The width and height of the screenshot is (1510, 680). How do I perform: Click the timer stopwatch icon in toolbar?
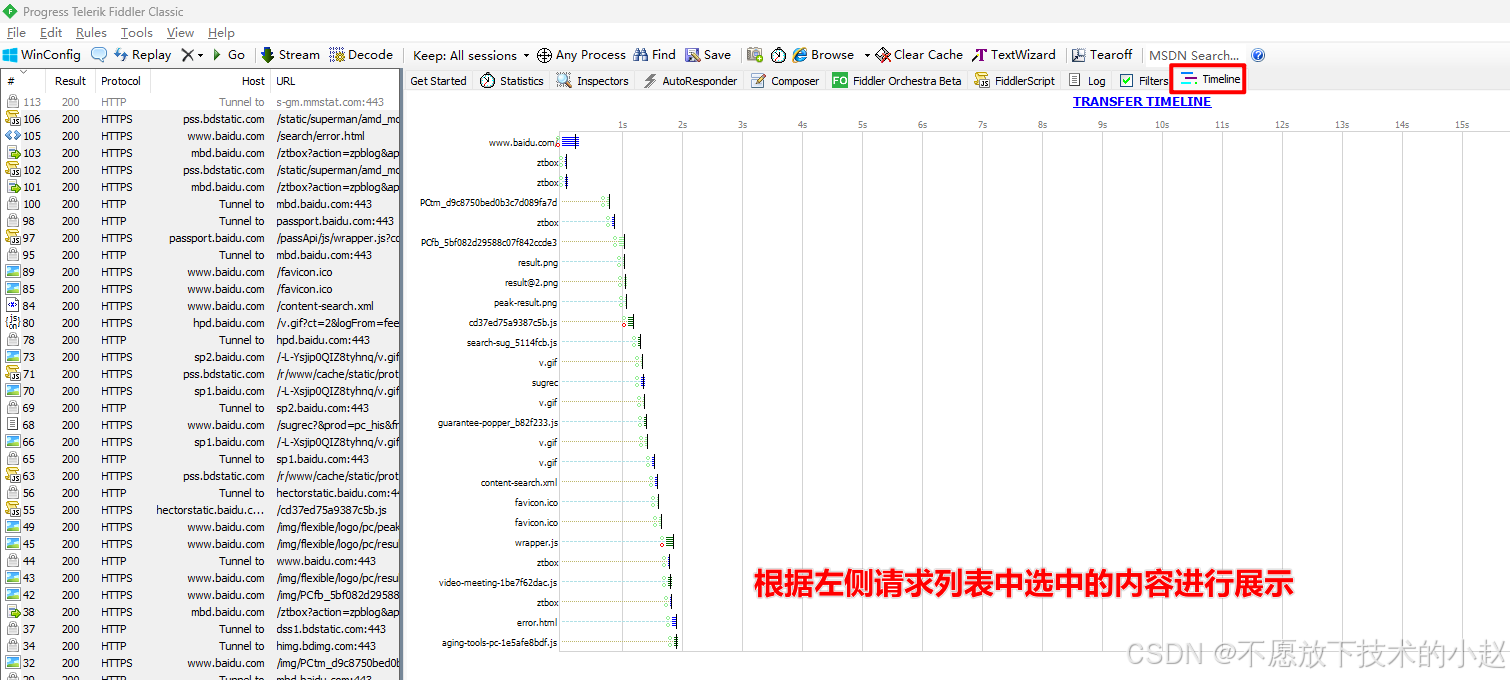[x=778, y=55]
